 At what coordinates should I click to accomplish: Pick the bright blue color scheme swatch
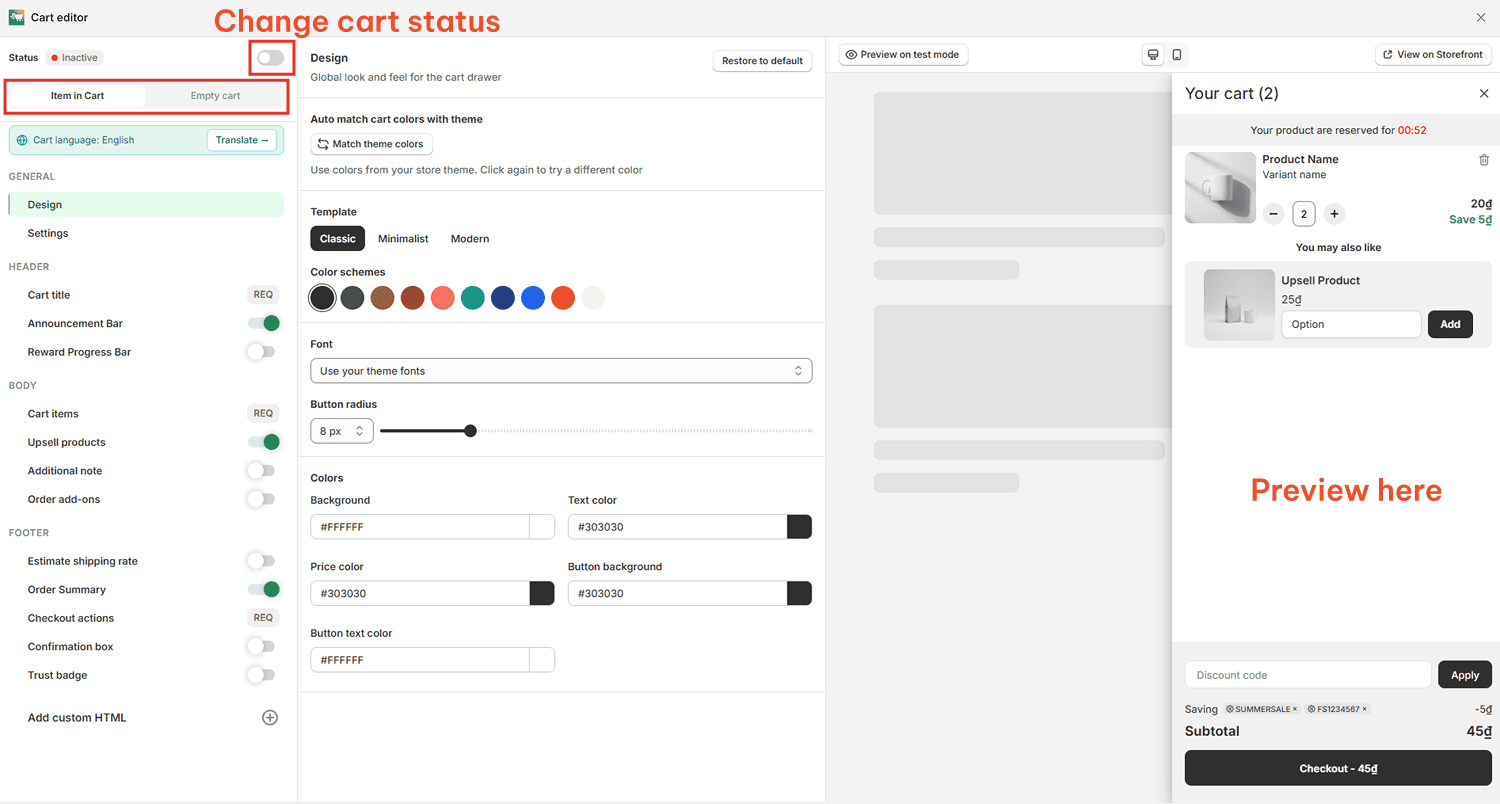[533, 298]
